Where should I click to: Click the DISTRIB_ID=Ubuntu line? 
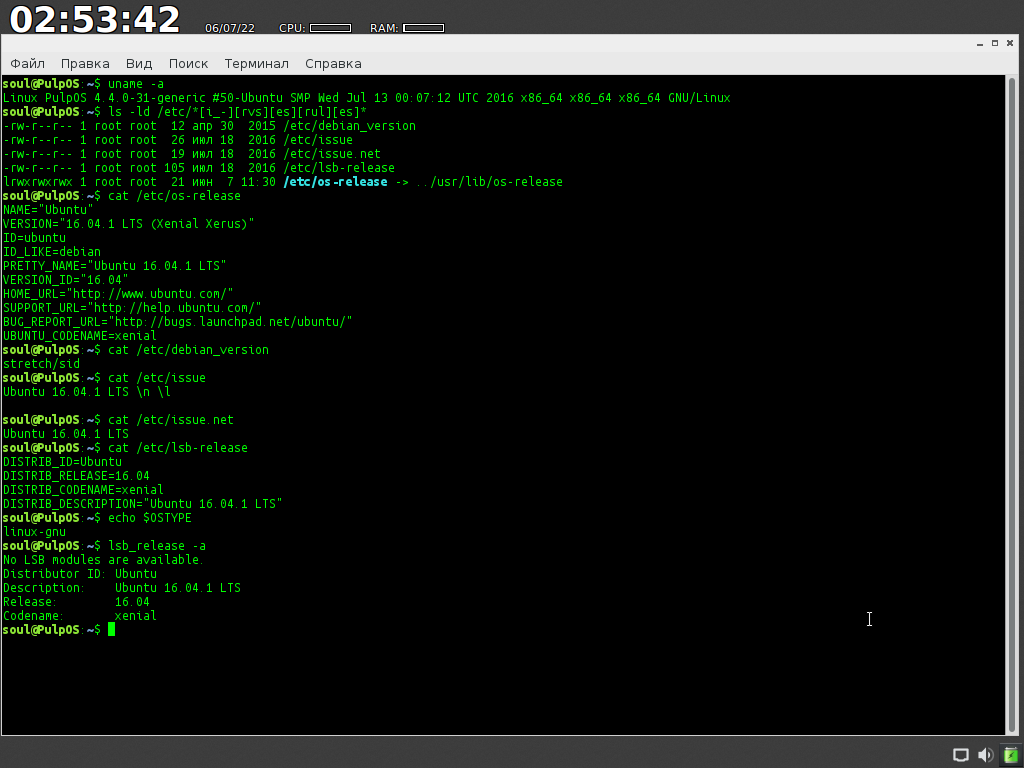62,462
